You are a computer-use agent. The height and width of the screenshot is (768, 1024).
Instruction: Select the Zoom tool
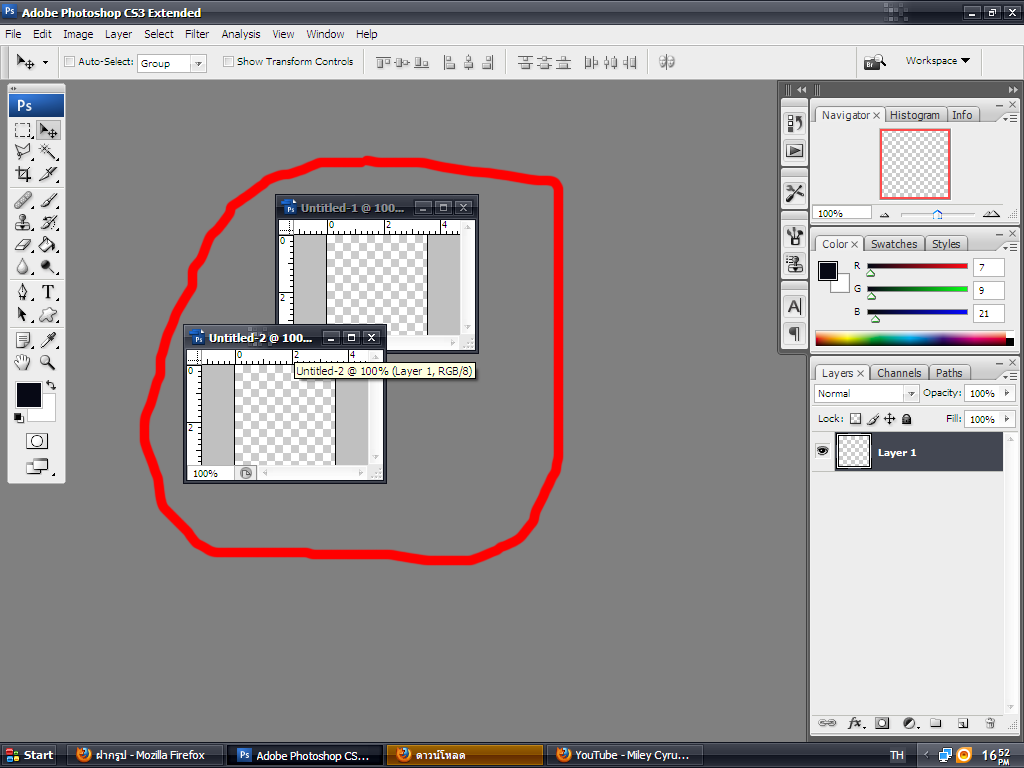48,362
